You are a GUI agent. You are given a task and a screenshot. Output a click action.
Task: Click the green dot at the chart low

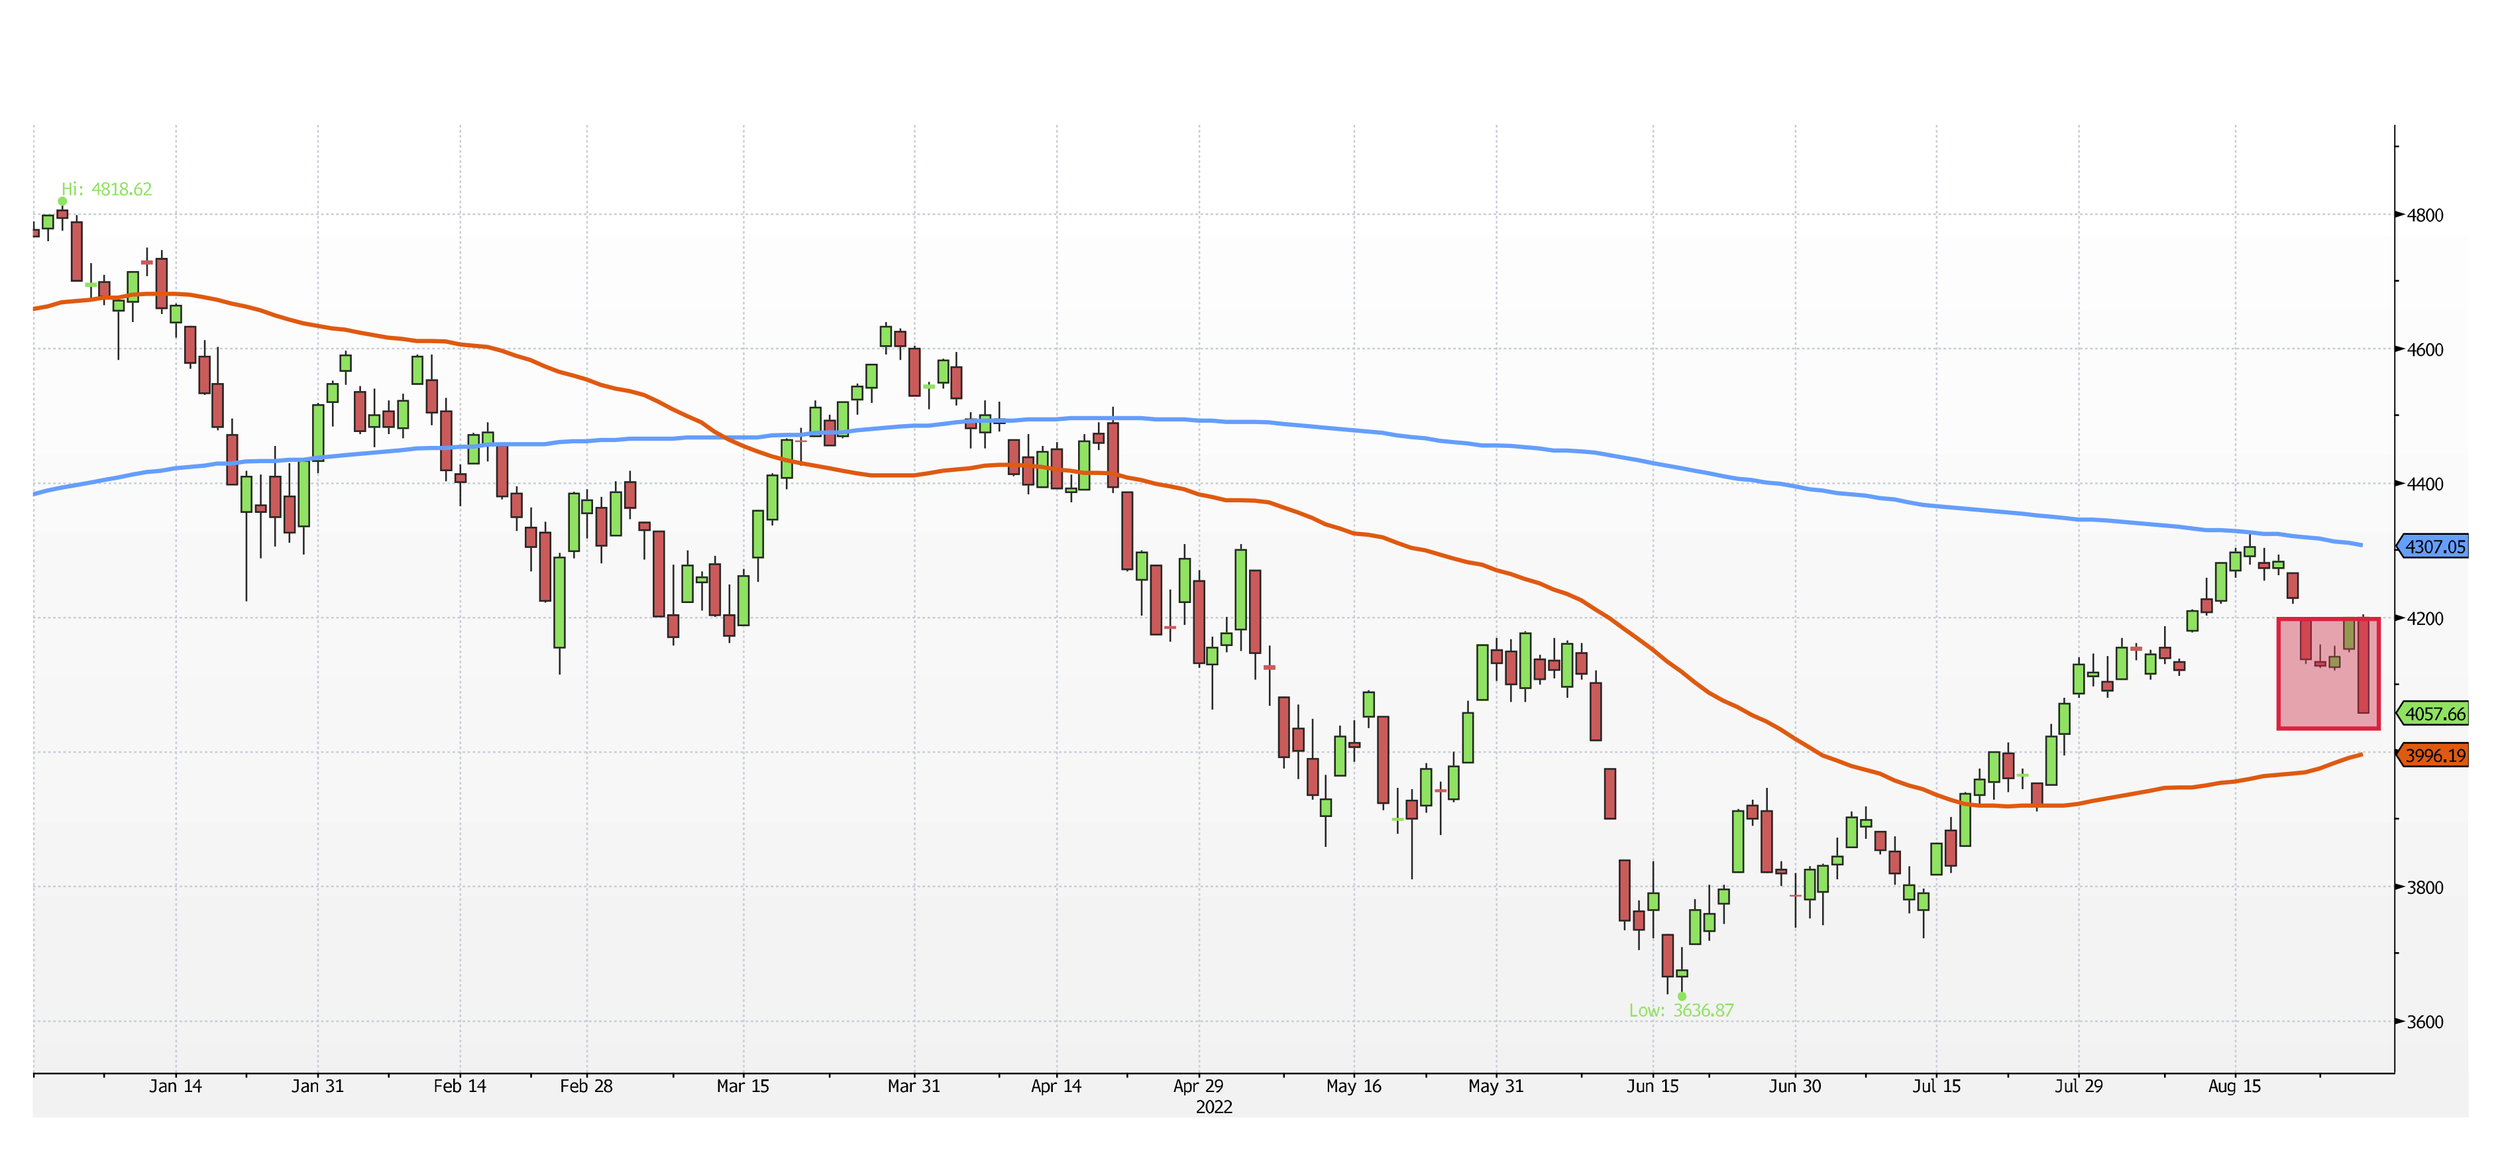(x=1682, y=996)
